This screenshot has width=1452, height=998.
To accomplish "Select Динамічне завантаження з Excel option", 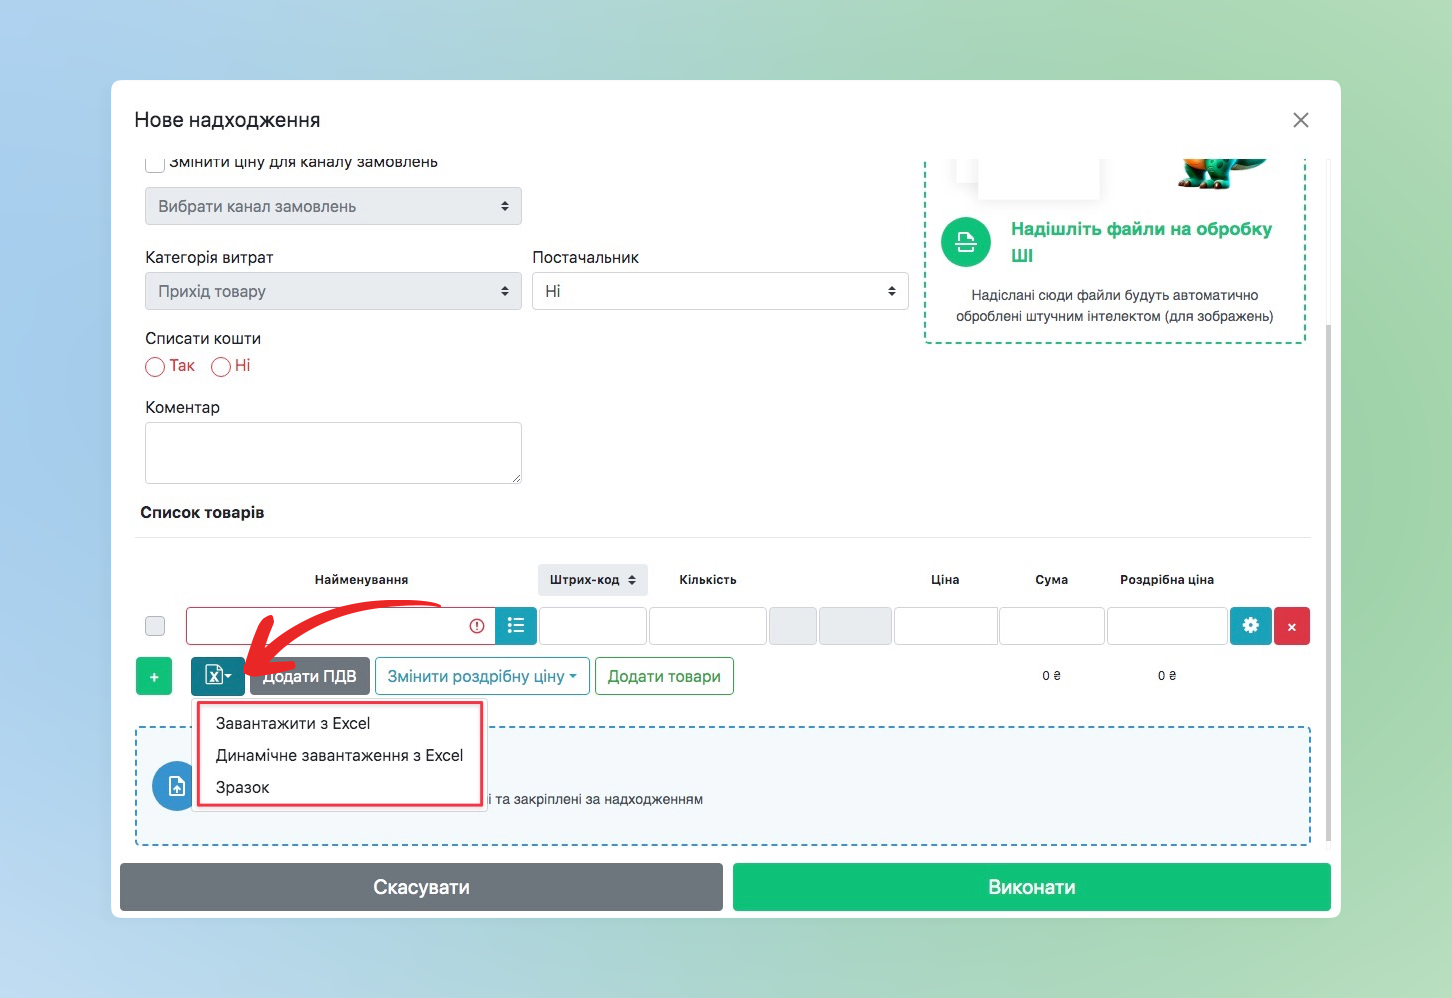I will (339, 756).
